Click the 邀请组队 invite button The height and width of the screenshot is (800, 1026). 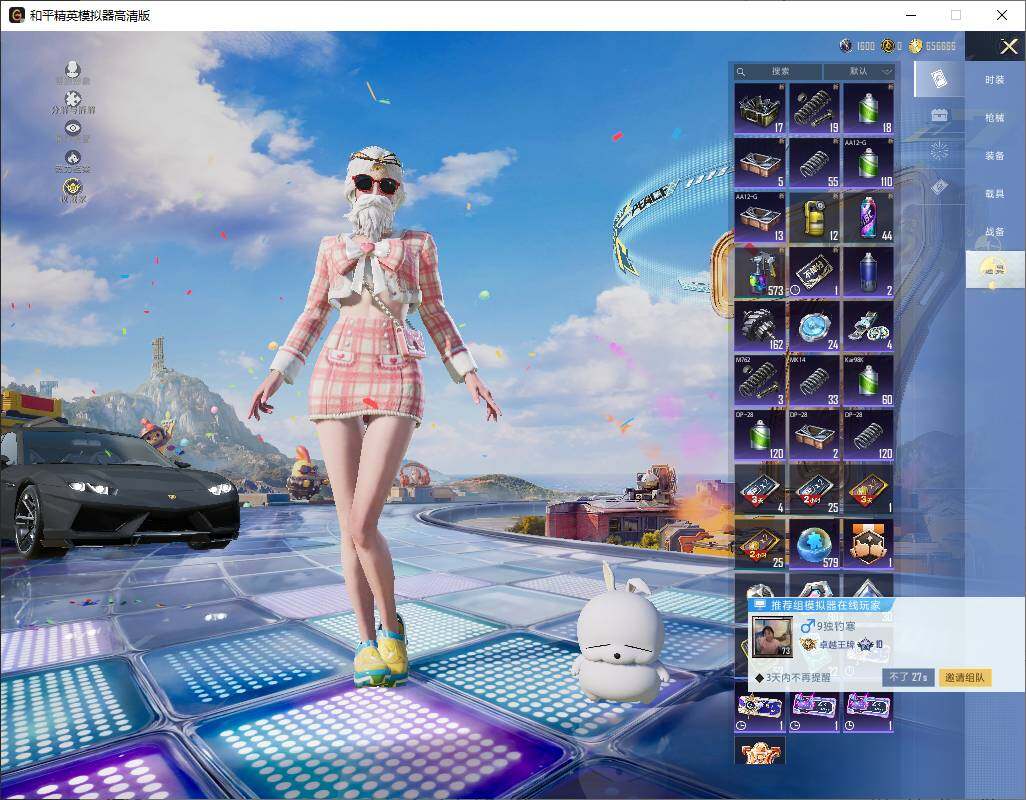click(964, 678)
